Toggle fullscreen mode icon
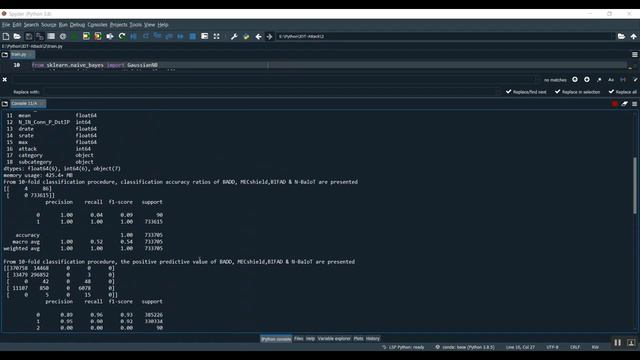640x360 pixels. [x=216, y=36]
